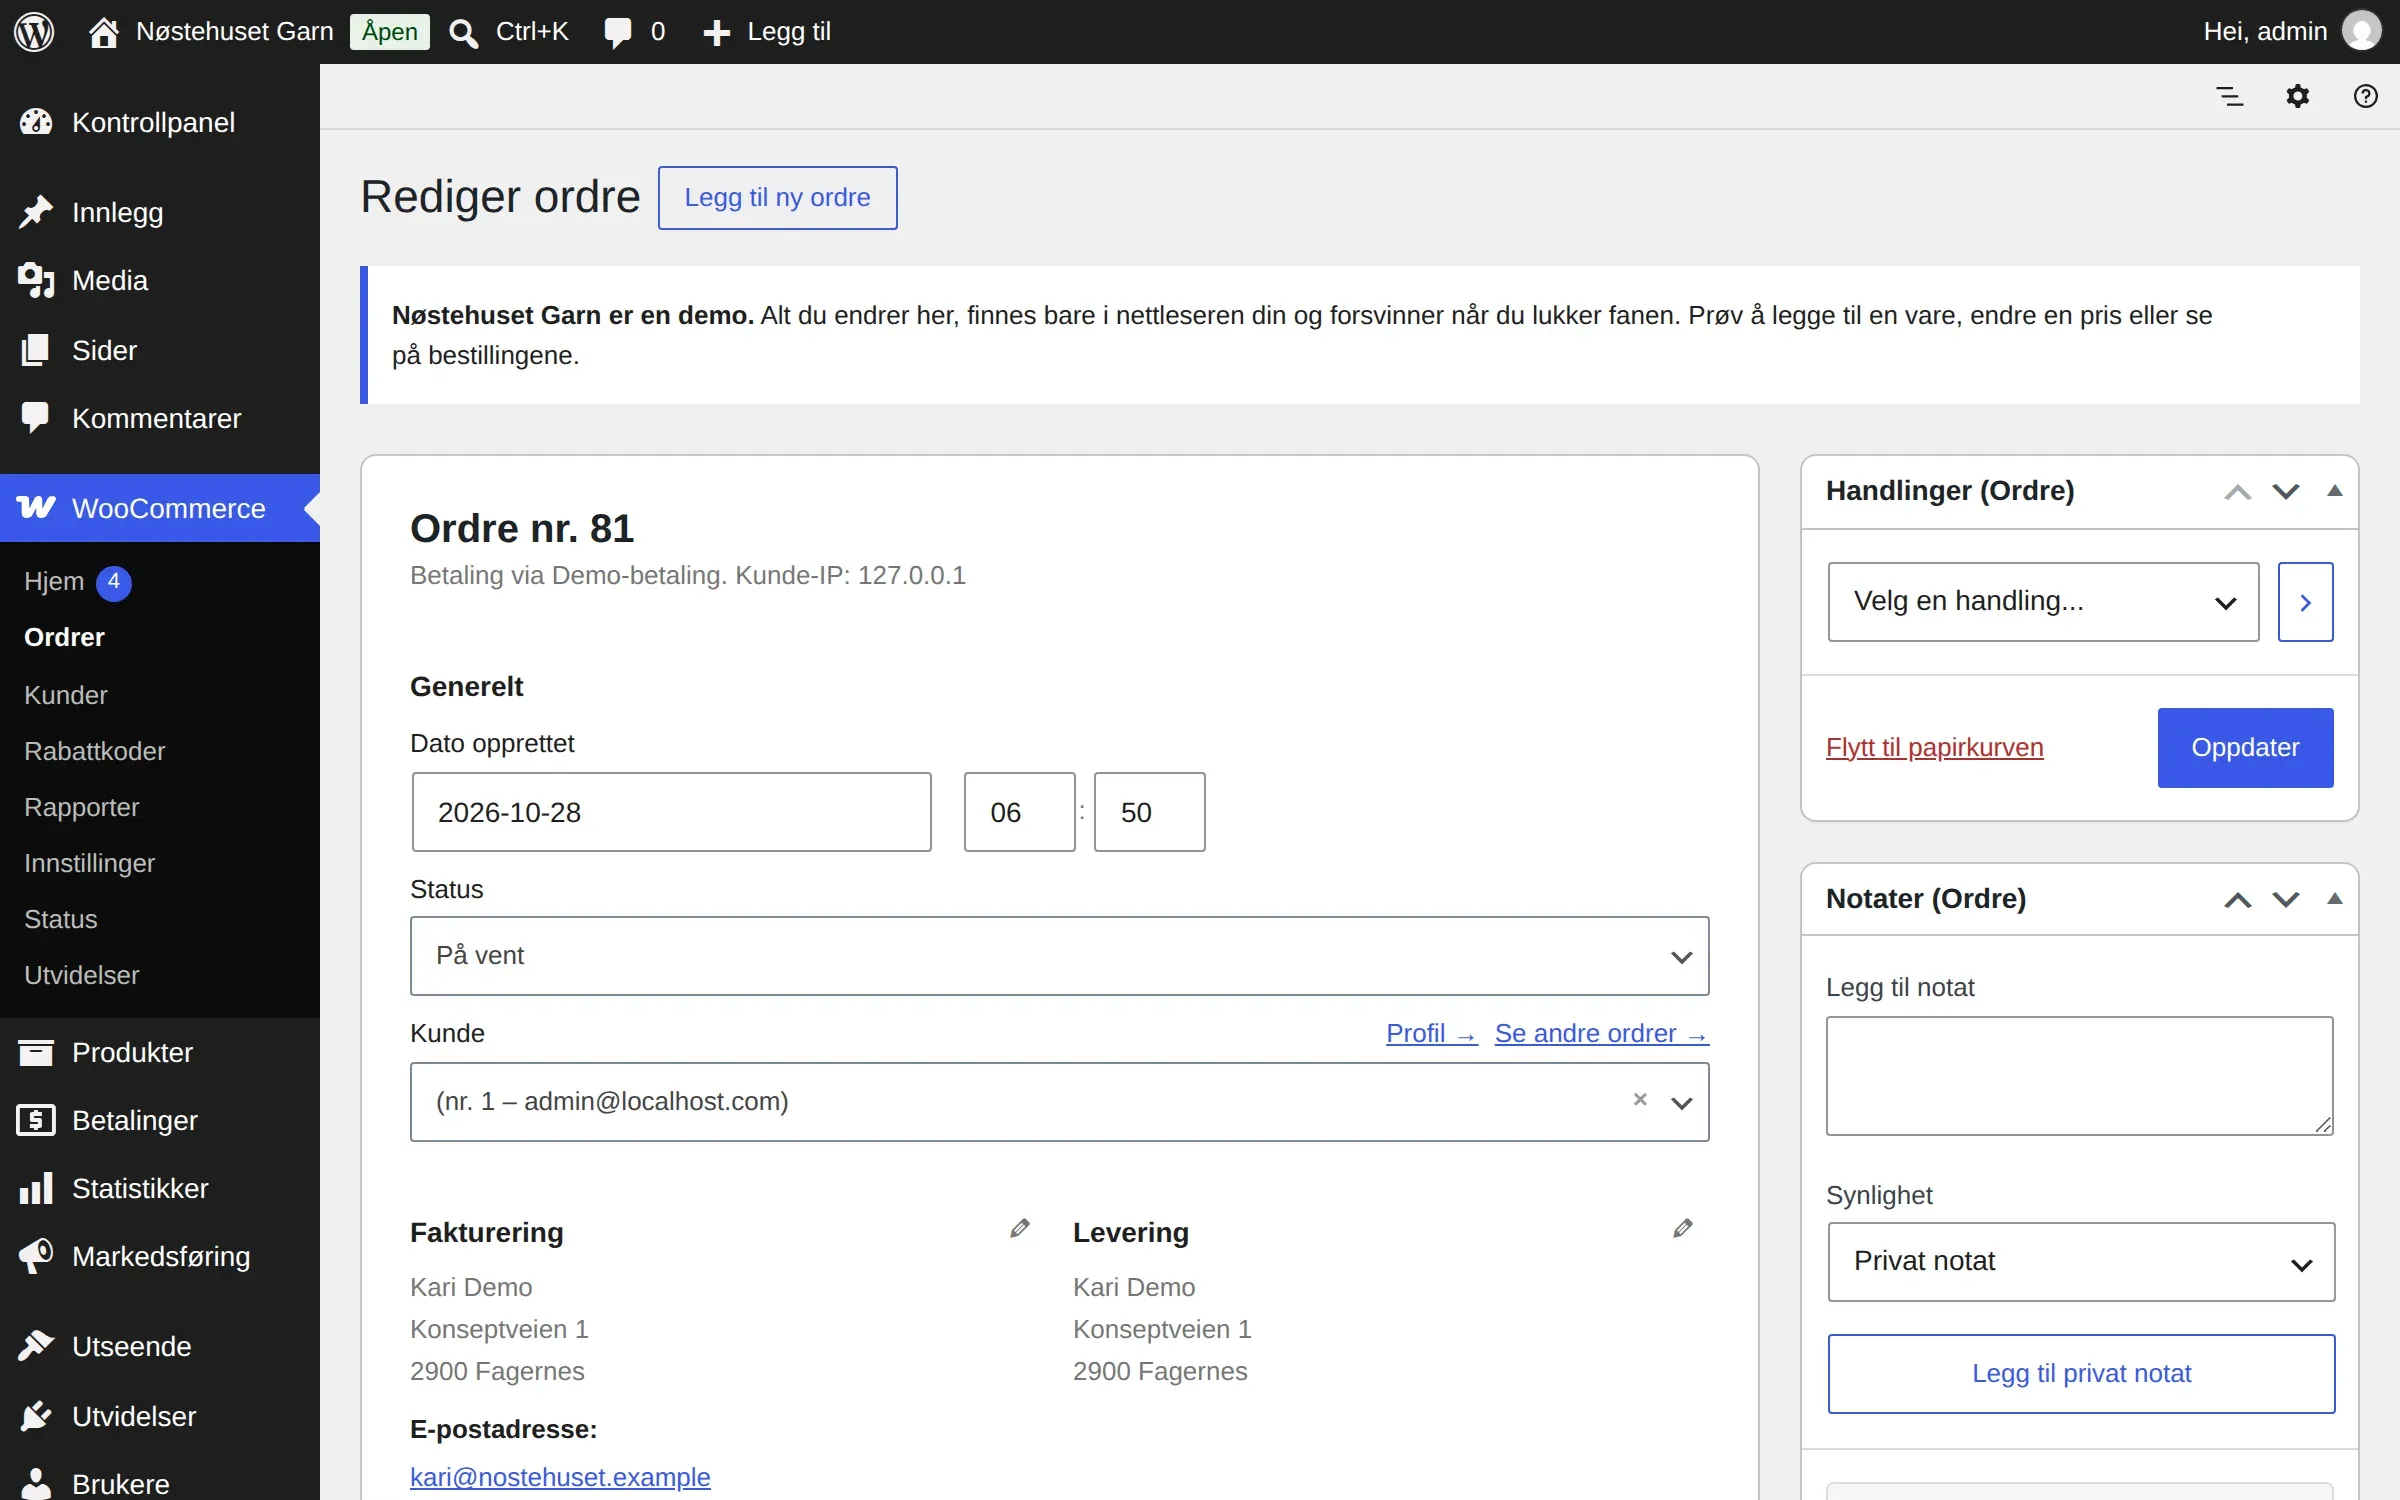Open the Kunde customer dropdown
The image size is (2400, 1500).
(1060, 1102)
